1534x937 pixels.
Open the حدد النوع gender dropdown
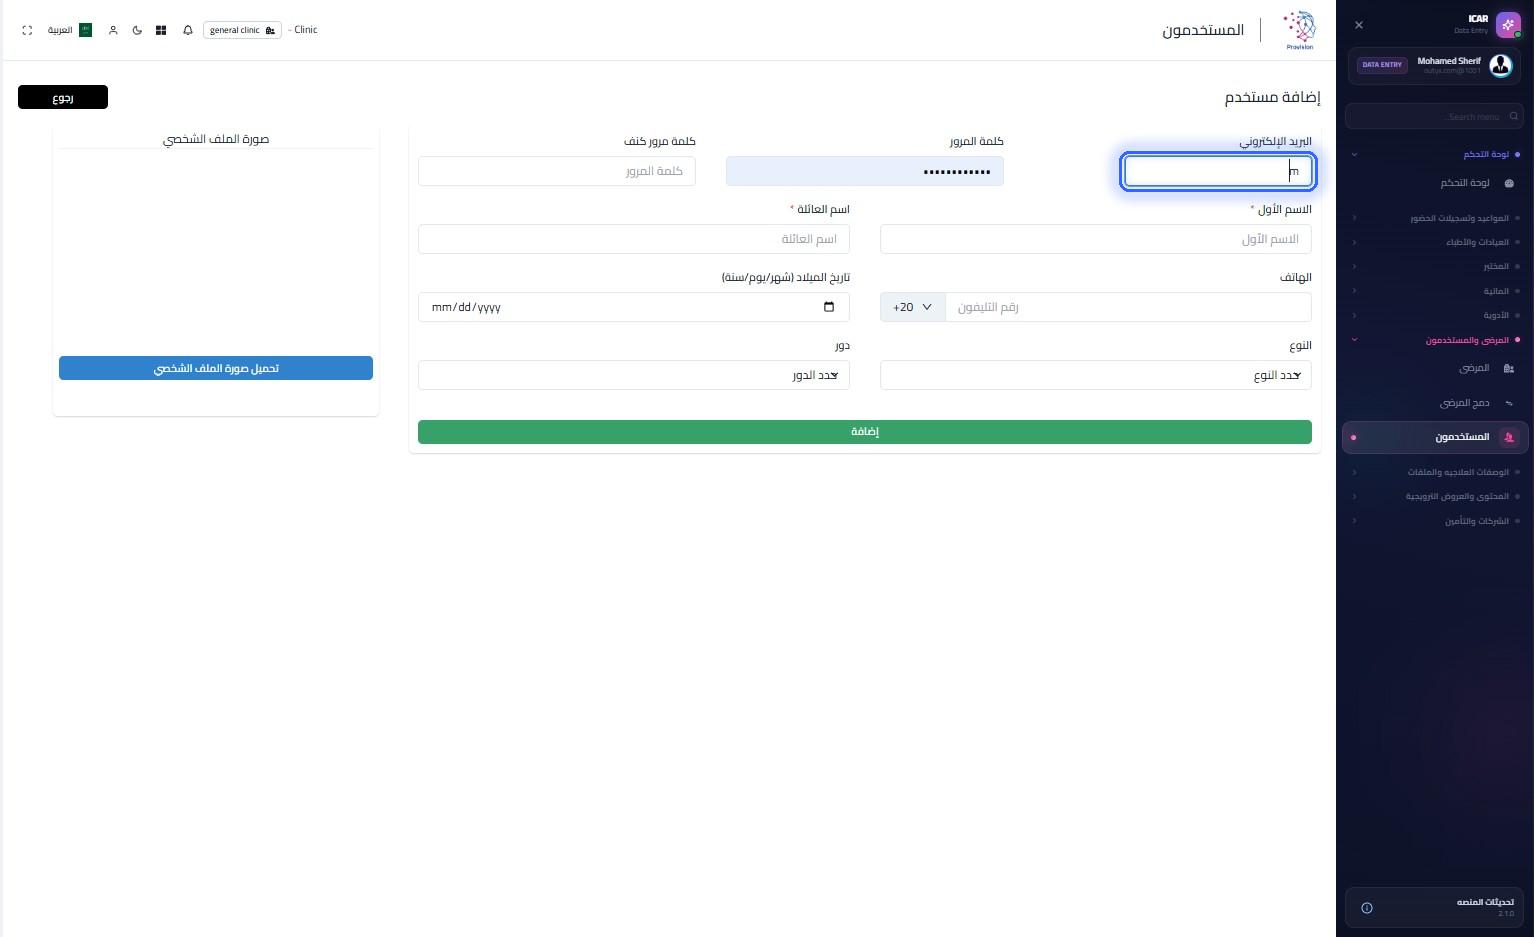click(x=1096, y=375)
